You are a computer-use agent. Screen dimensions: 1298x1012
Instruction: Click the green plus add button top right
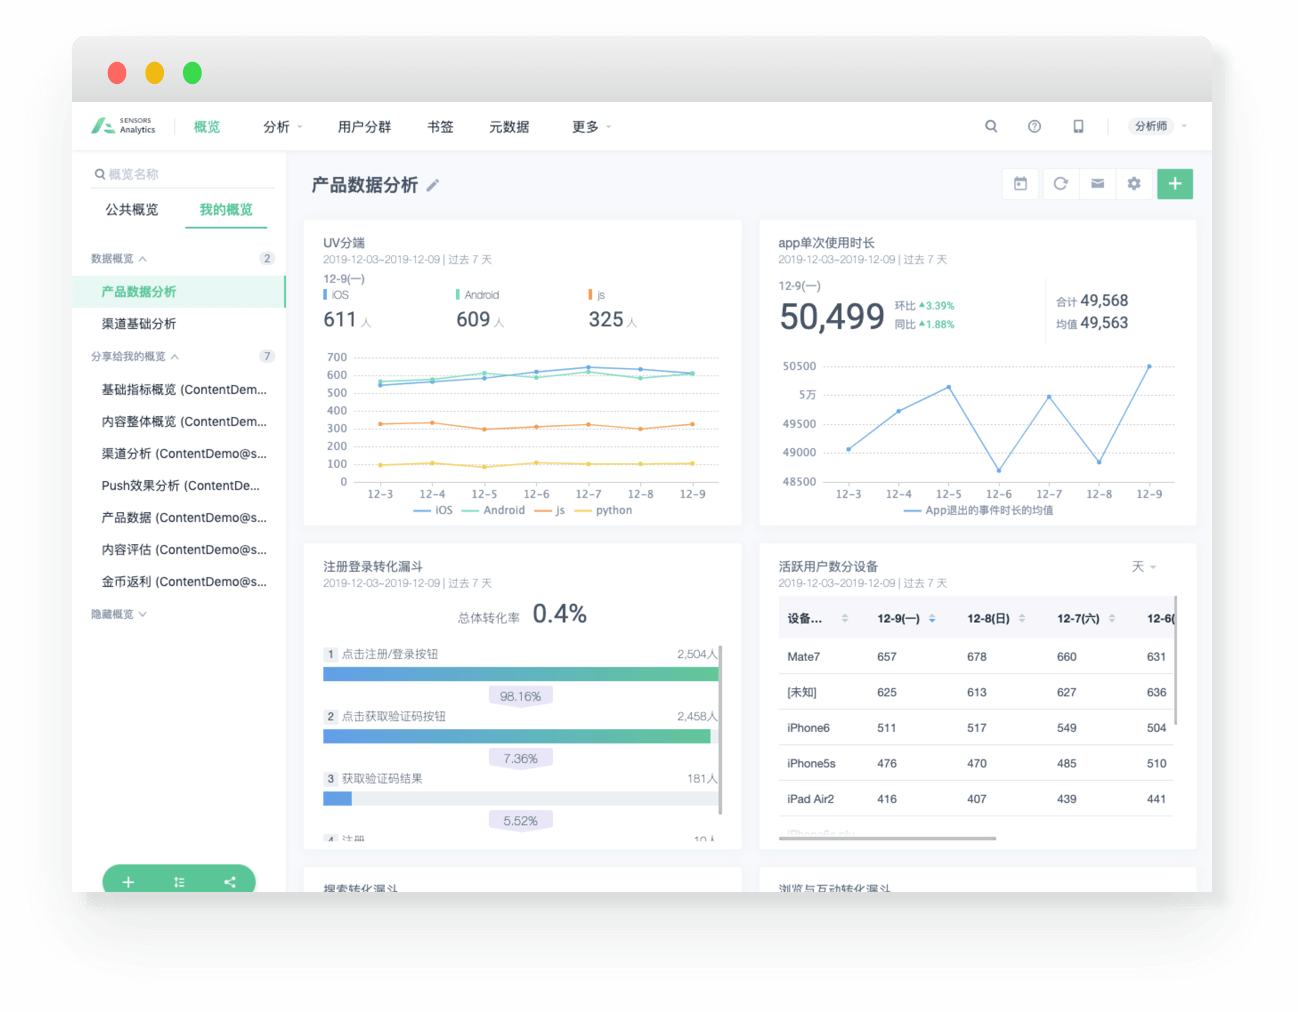click(x=1175, y=184)
